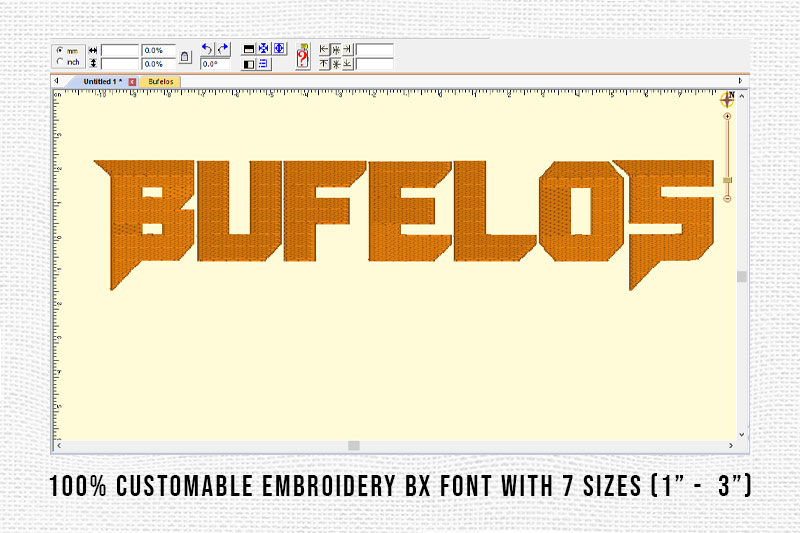Focus the width value input field
The width and height of the screenshot is (800, 533).
[x=120, y=50]
